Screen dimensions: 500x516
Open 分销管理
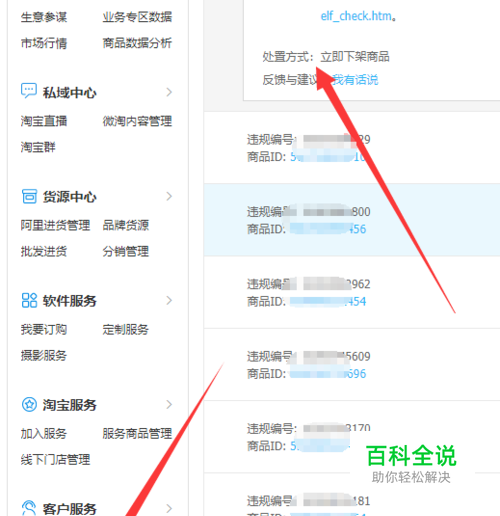(125, 251)
